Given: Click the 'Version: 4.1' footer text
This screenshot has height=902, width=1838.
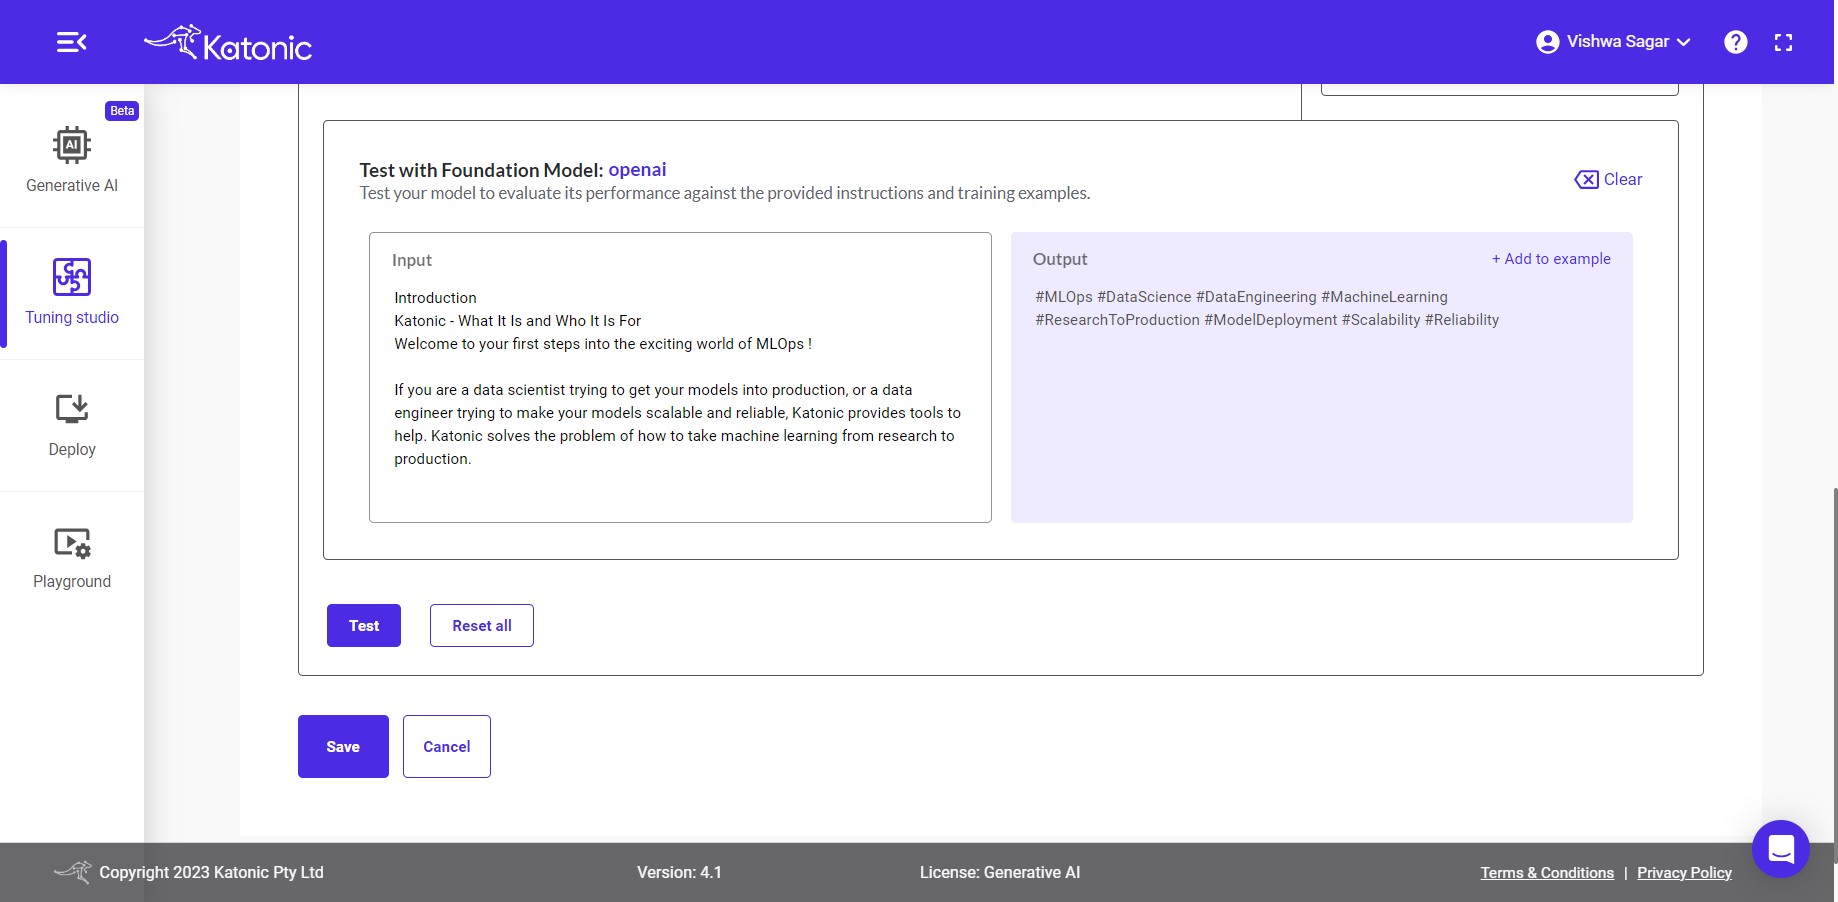Looking at the screenshot, I should pyautogui.click(x=679, y=872).
